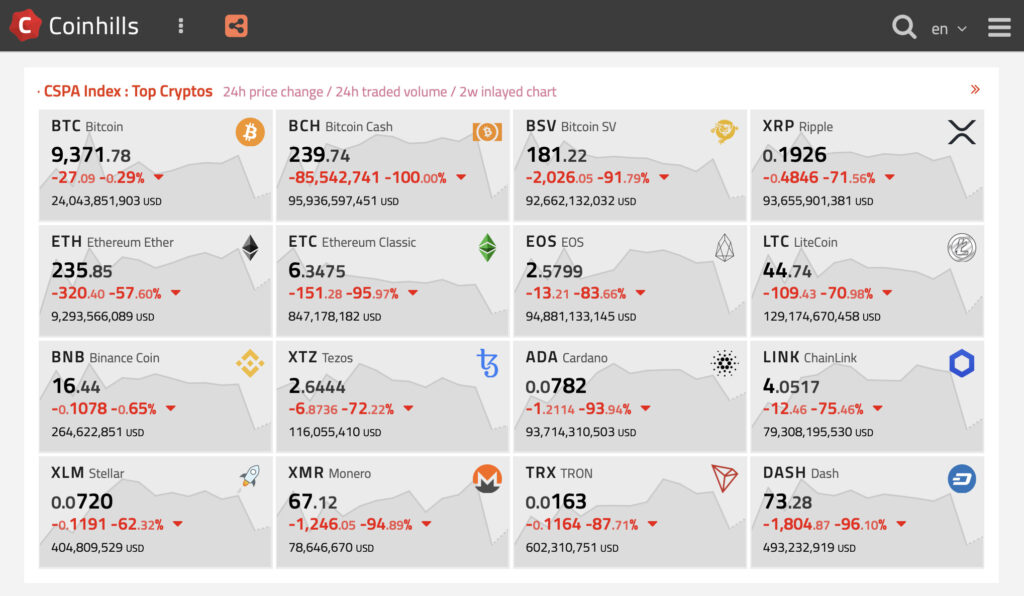Open the XMR Monero card title
Viewport: 1024px width, 596px height.
tap(330, 473)
